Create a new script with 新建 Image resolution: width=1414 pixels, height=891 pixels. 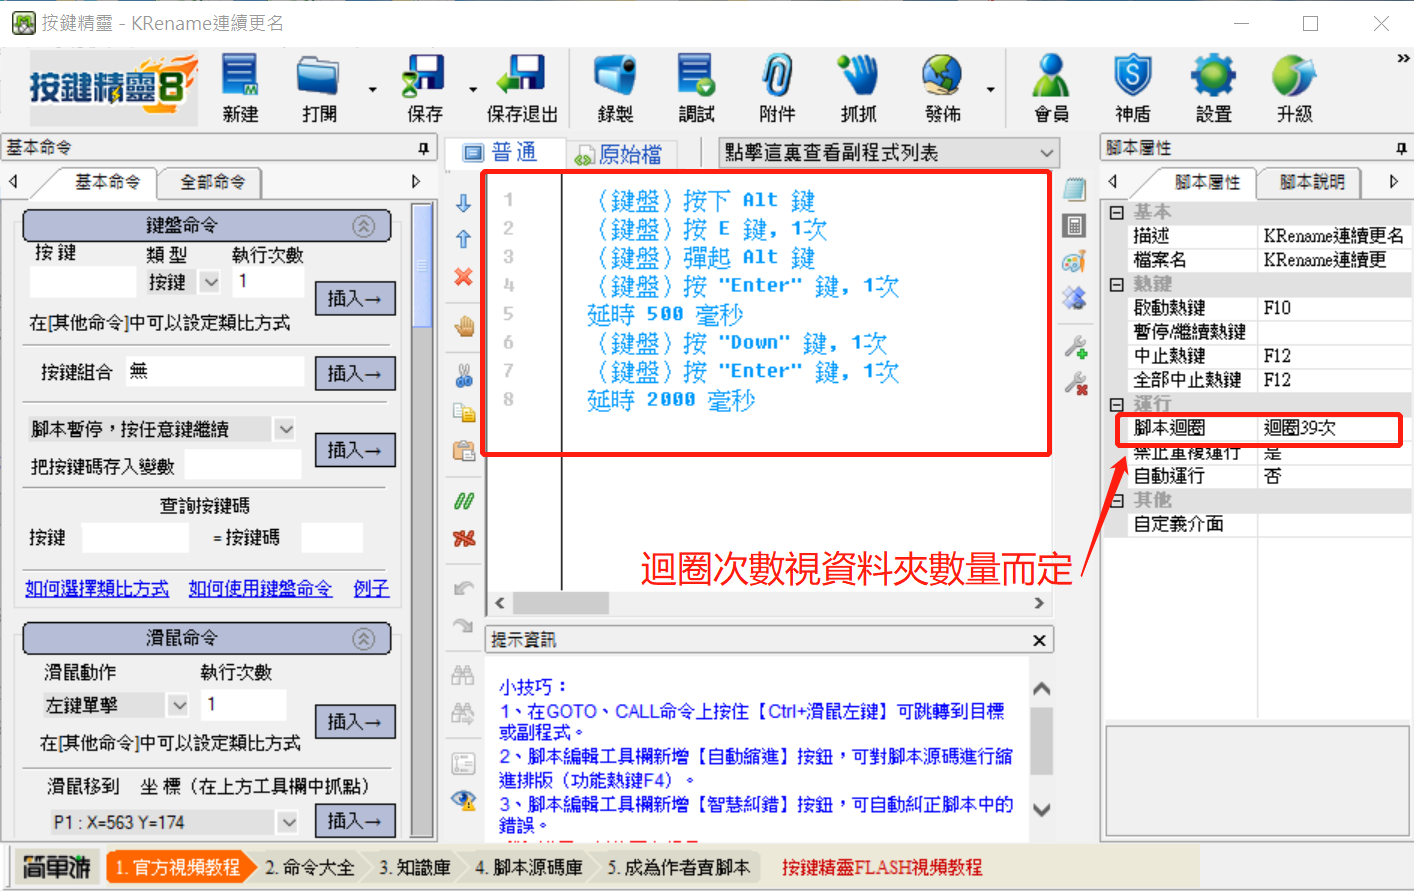pos(240,88)
